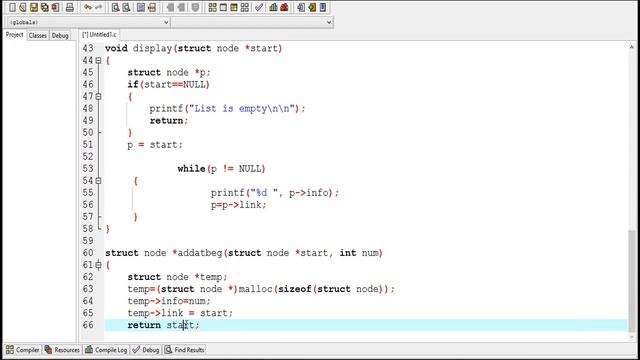Click "List is empty\n\n" string on line 48
640x360 pixels.
coord(242,109)
